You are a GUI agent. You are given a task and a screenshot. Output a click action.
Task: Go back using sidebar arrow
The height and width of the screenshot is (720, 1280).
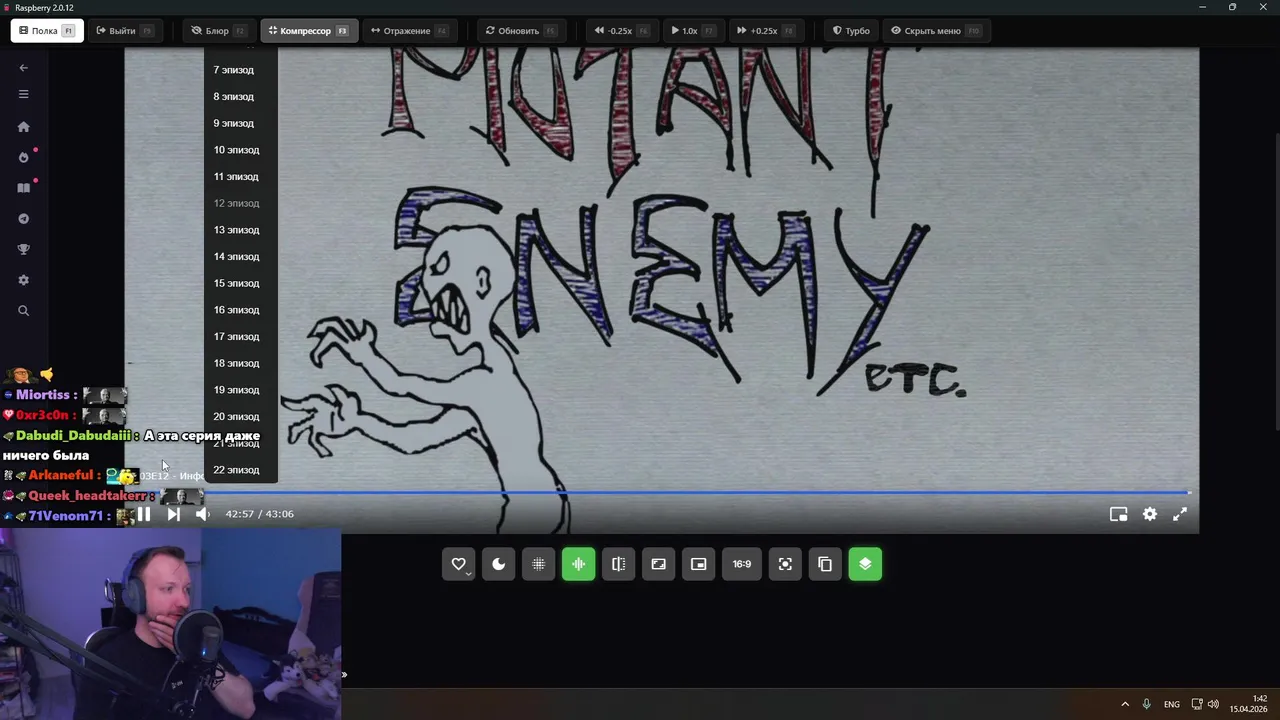pos(23,68)
